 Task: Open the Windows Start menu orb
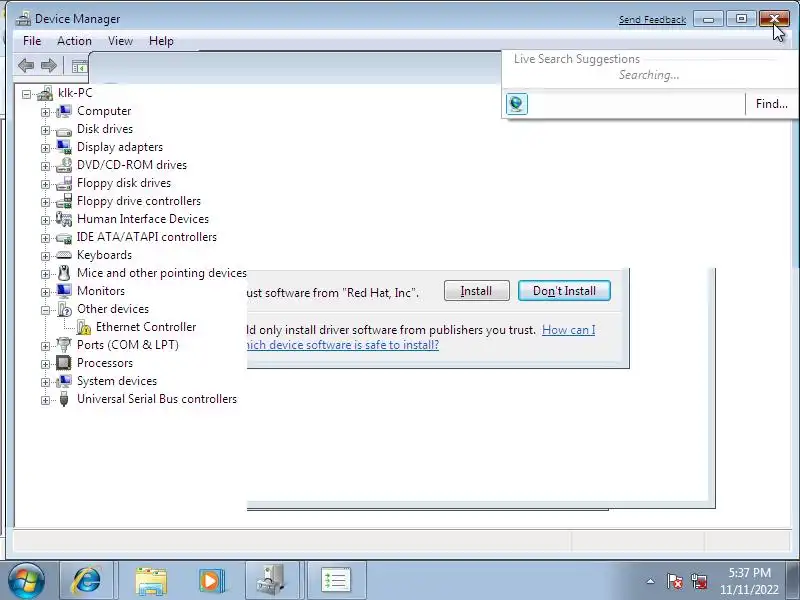coord(26,581)
